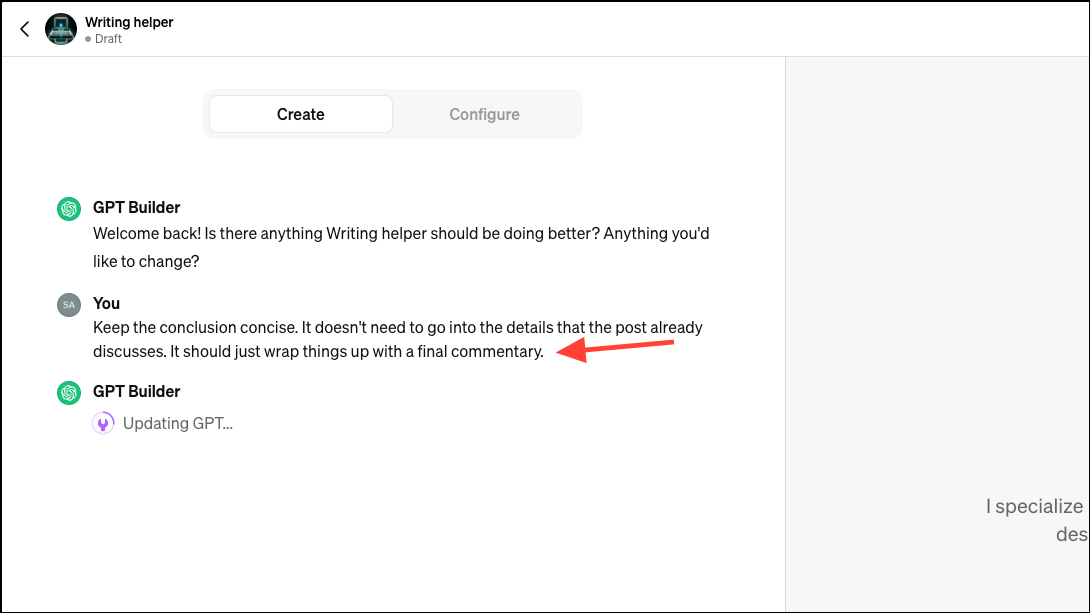Image resolution: width=1090 pixels, height=613 pixels.
Task: Click the GPT Builder welcome message text
Action: 400,246
